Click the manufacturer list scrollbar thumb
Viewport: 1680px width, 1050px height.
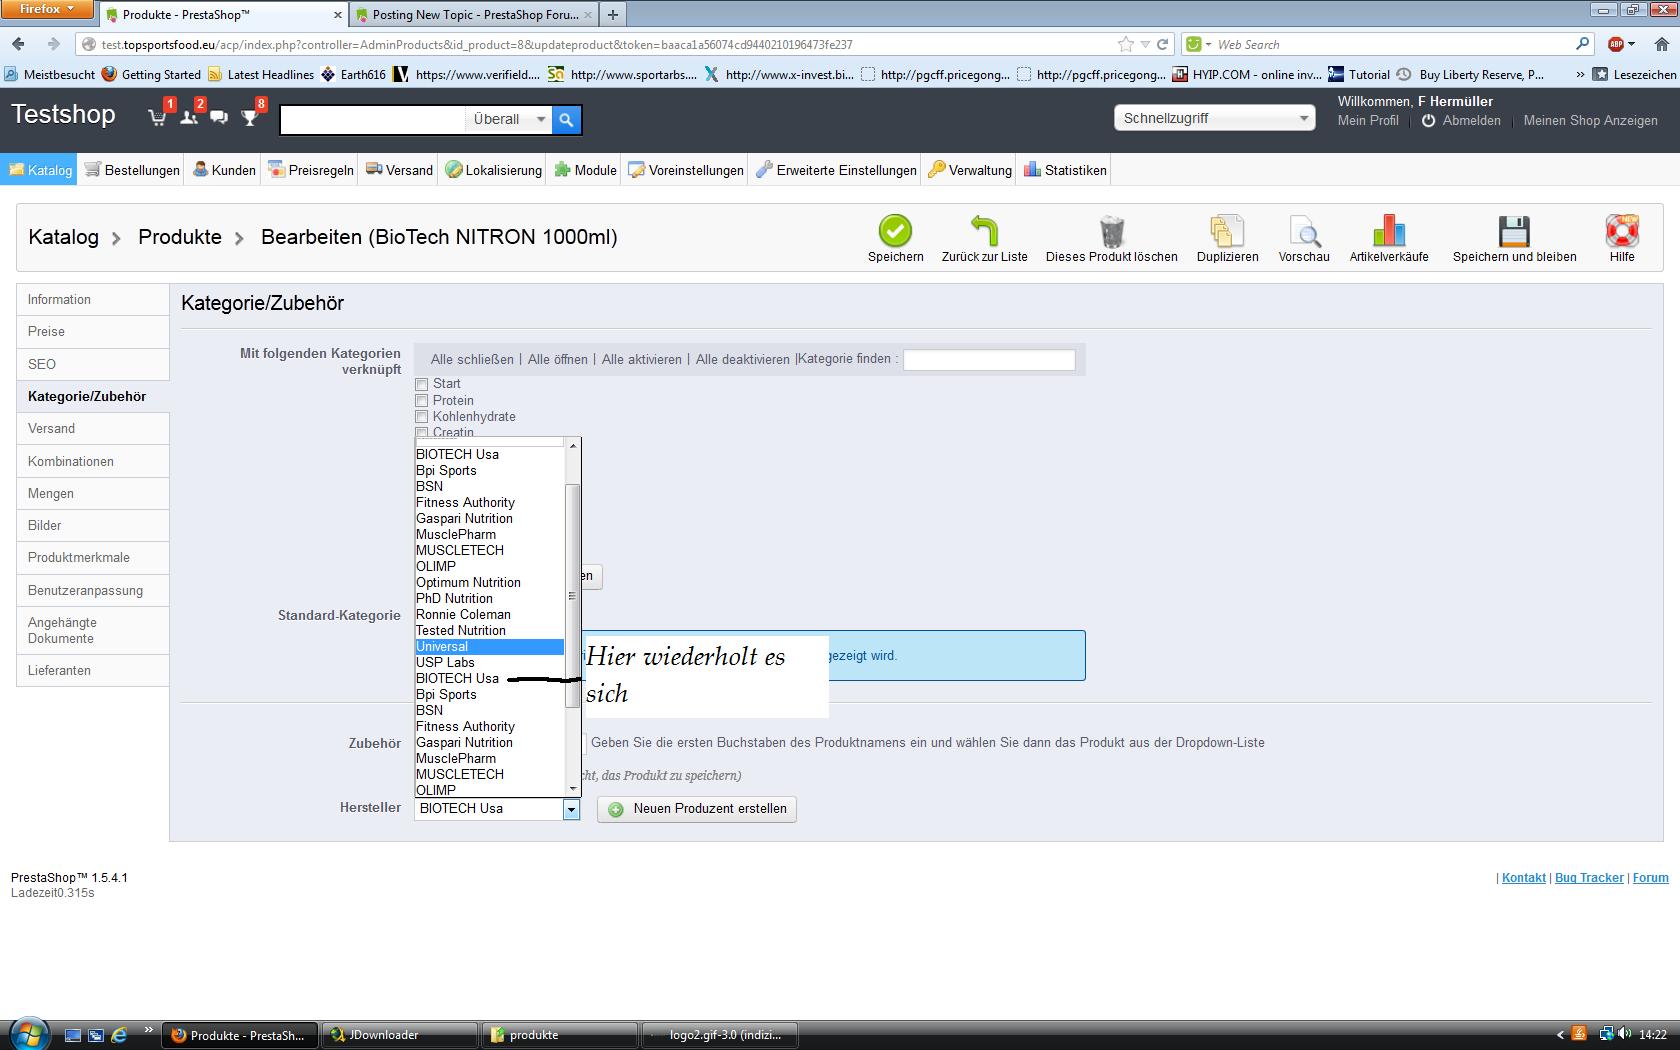click(x=573, y=596)
